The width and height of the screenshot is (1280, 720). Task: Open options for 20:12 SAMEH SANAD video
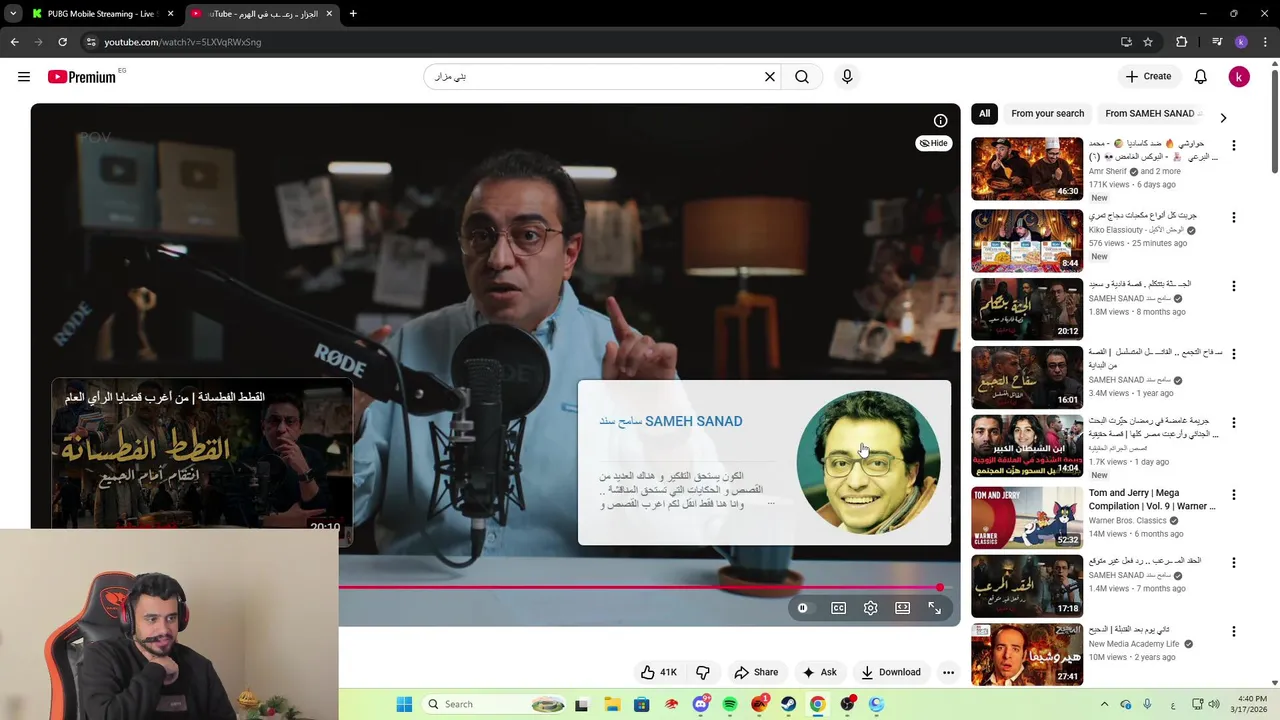point(1233,286)
